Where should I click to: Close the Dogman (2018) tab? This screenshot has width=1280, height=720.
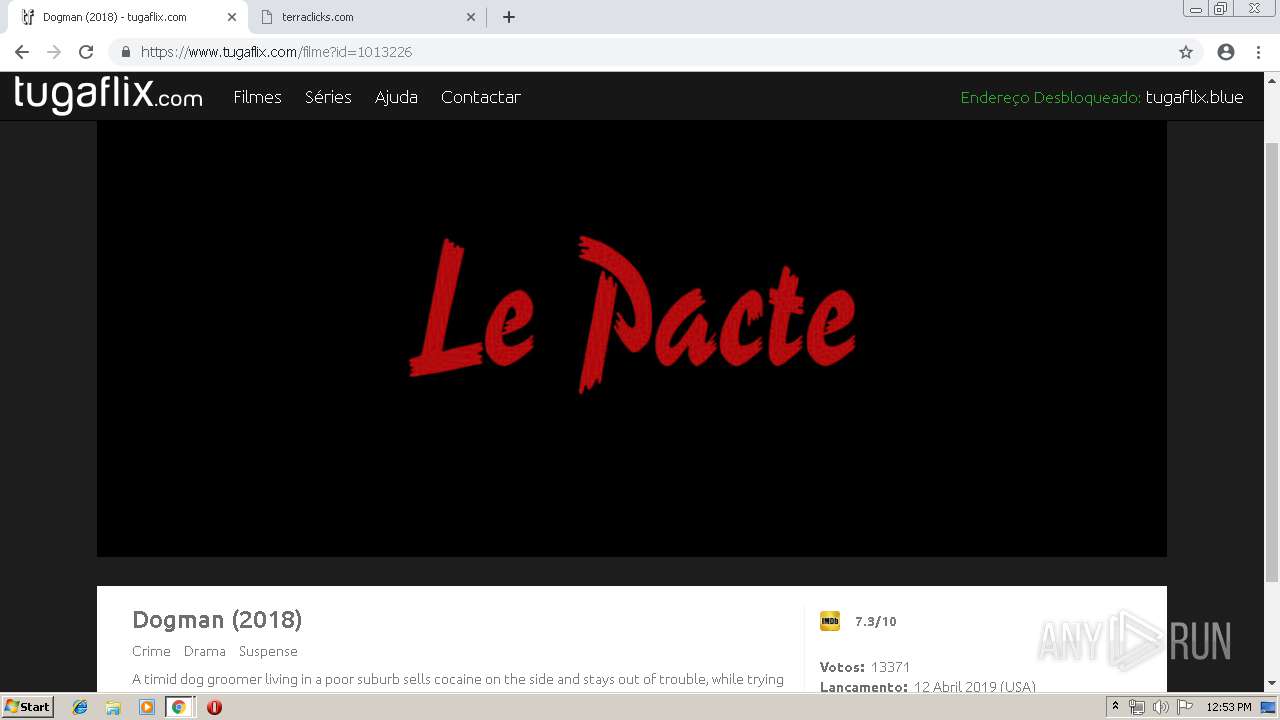[x=231, y=17]
